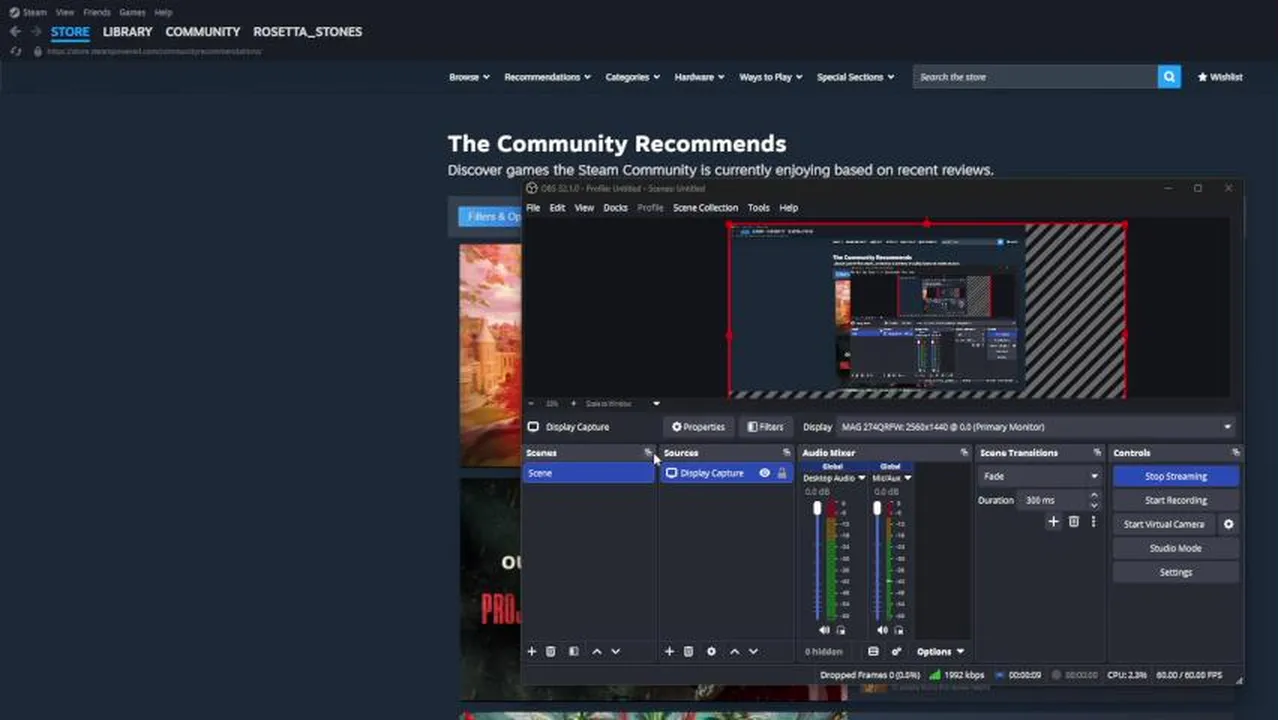Open advanced audio properties gears icon
The width and height of the screenshot is (1278, 720).
[x=896, y=652]
